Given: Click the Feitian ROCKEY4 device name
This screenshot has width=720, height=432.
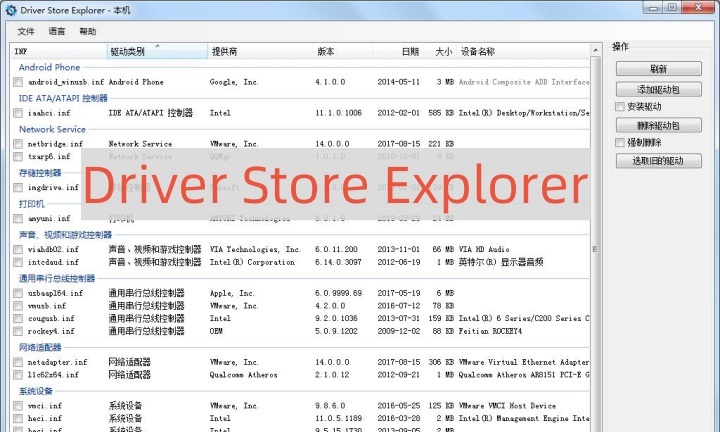Looking at the screenshot, I should [x=490, y=331].
